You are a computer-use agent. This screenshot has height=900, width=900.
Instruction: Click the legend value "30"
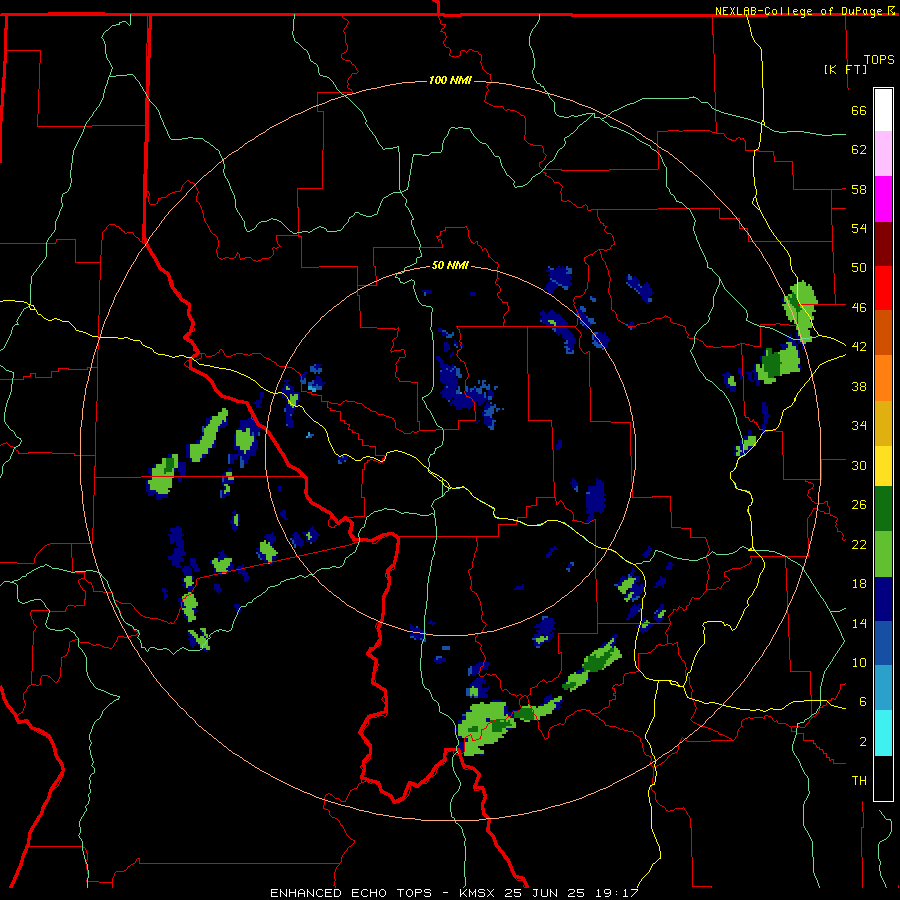pyautogui.click(x=859, y=465)
